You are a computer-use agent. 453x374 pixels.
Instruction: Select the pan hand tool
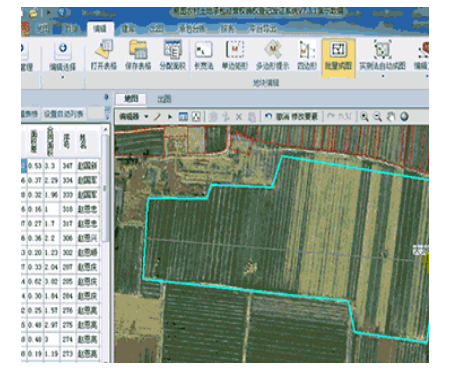[x=391, y=117]
